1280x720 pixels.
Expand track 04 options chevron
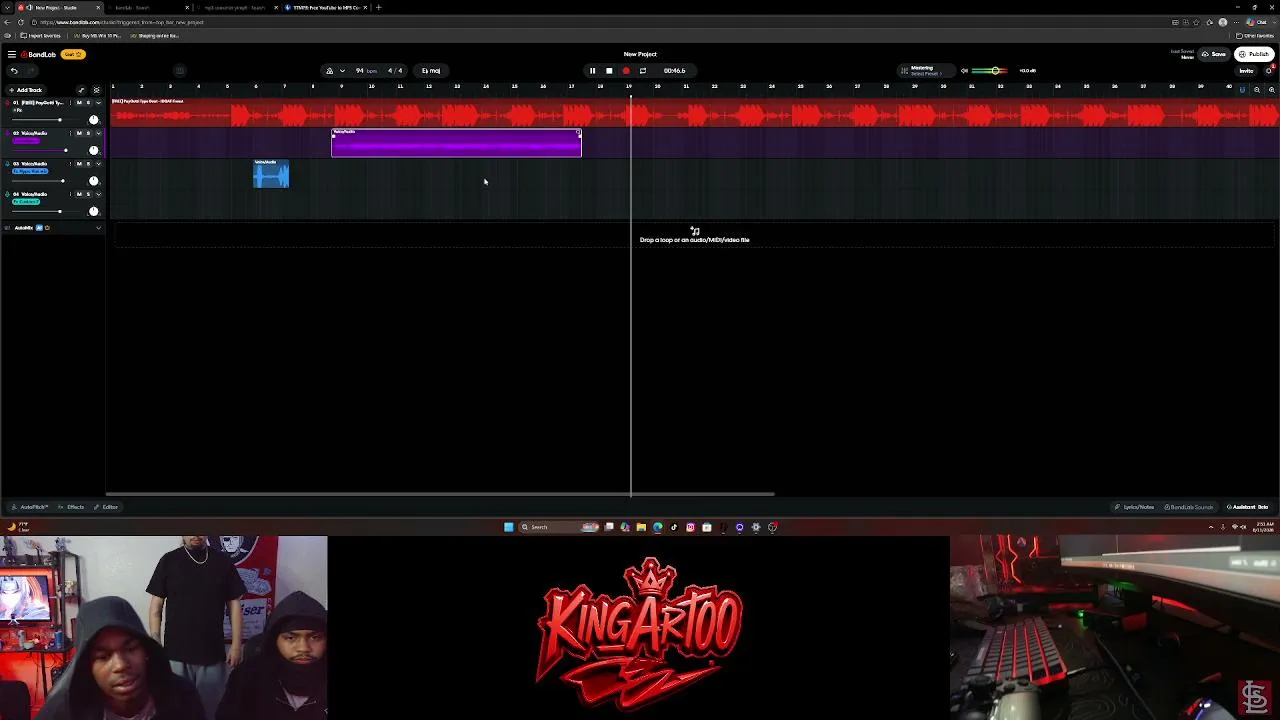click(x=98, y=194)
